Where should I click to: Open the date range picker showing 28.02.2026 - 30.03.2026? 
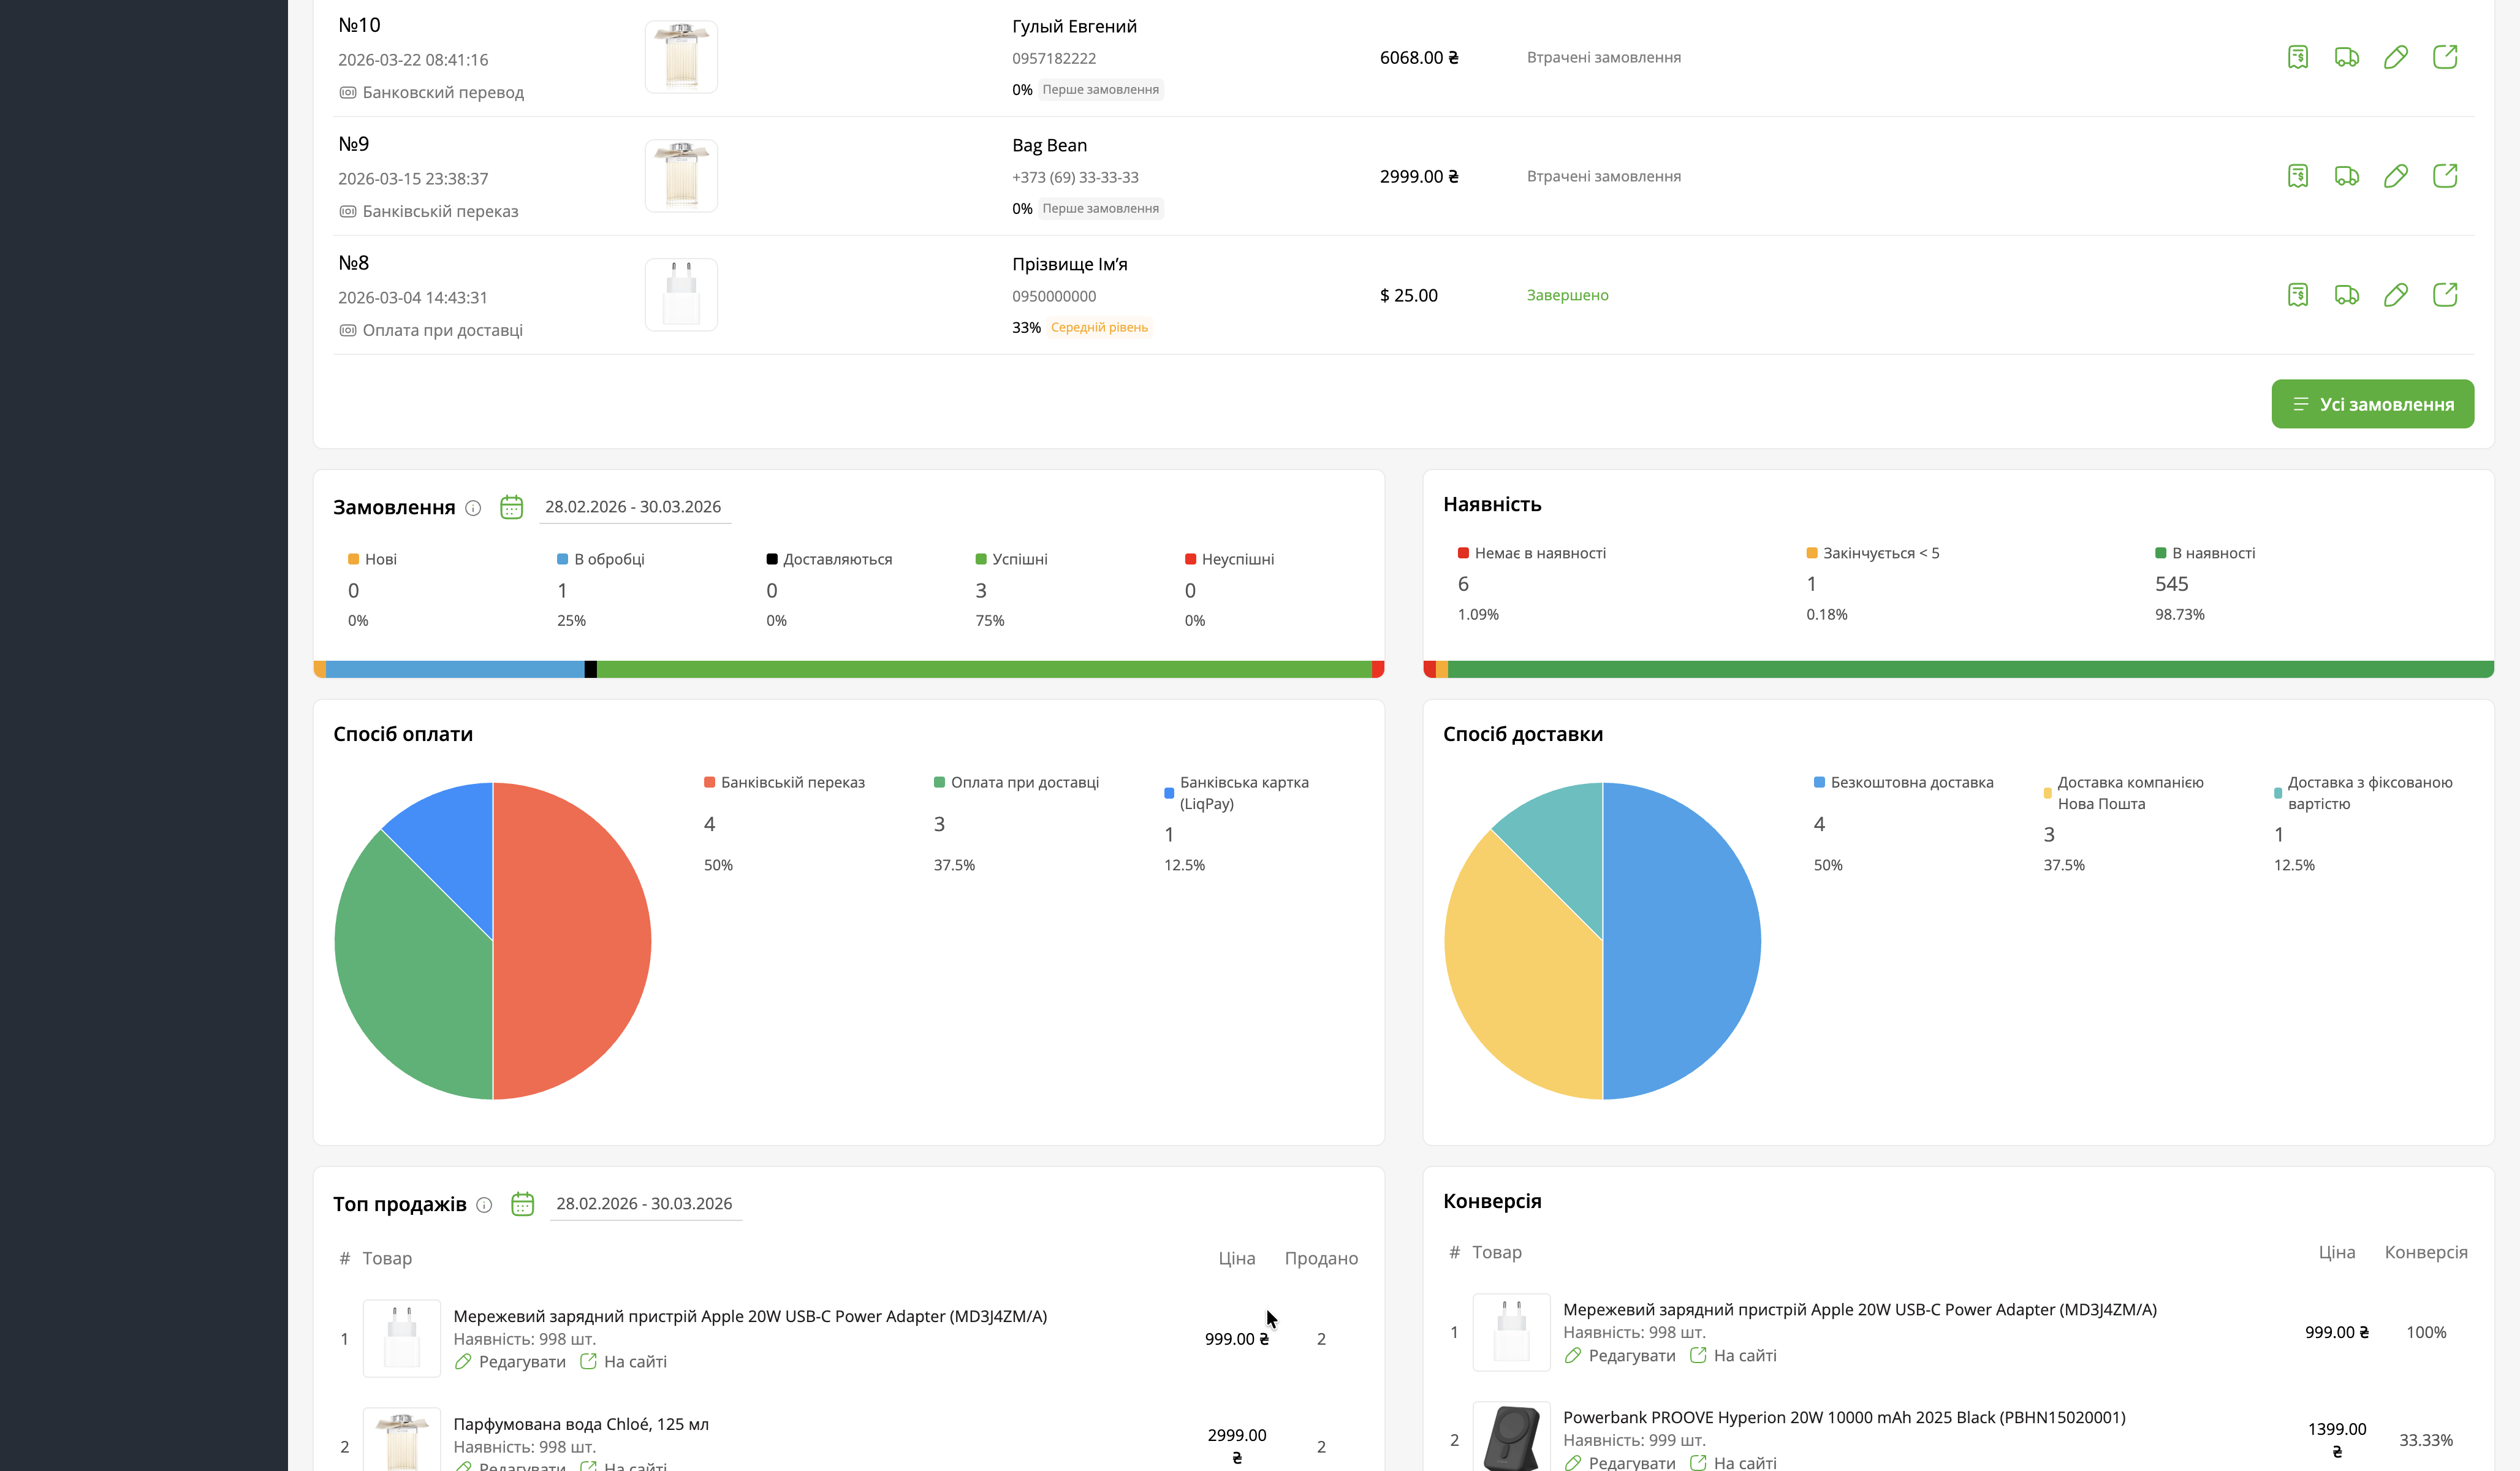click(x=634, y=506)
